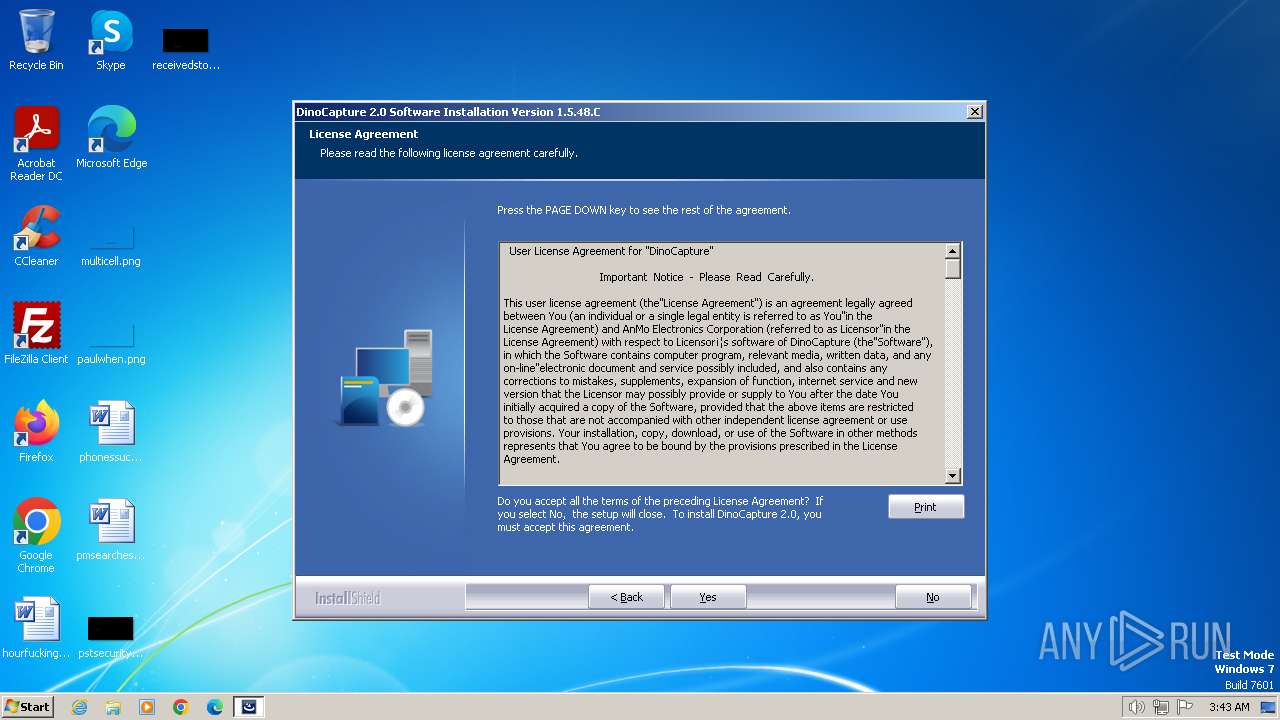Click the volume speaker tray icon

click(1136, 707)
